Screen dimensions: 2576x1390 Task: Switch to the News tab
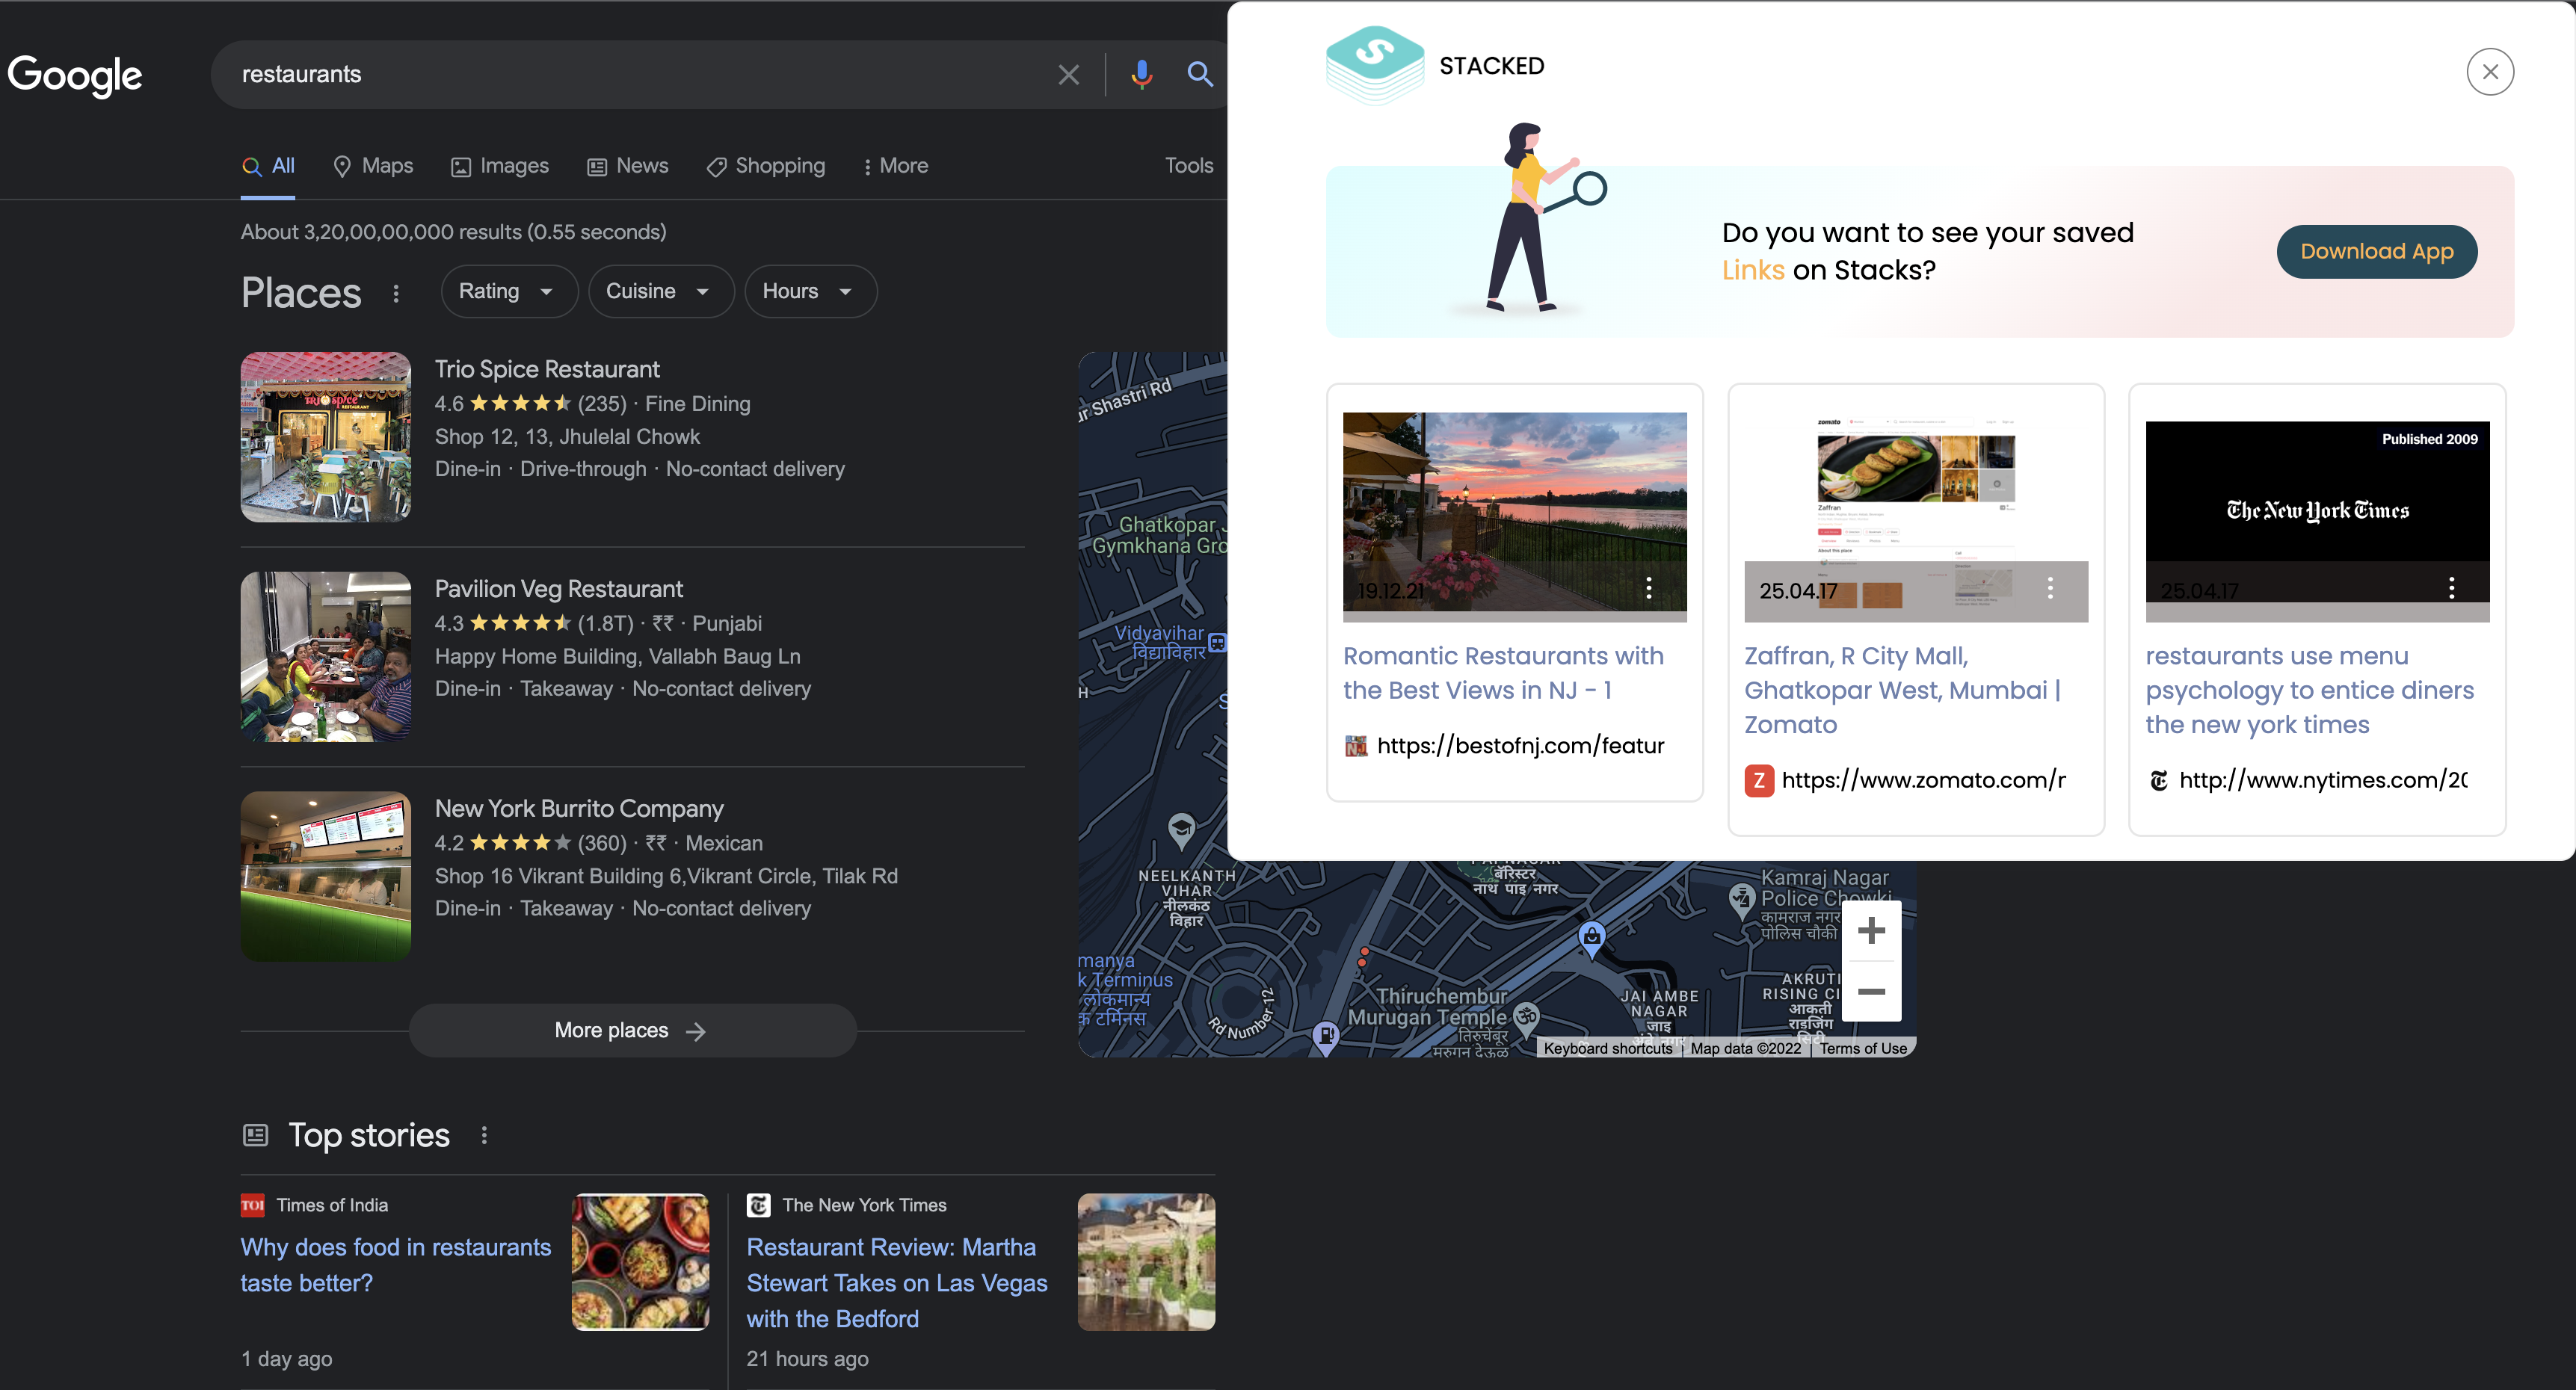pyautogui.click(x=628, y=166)
